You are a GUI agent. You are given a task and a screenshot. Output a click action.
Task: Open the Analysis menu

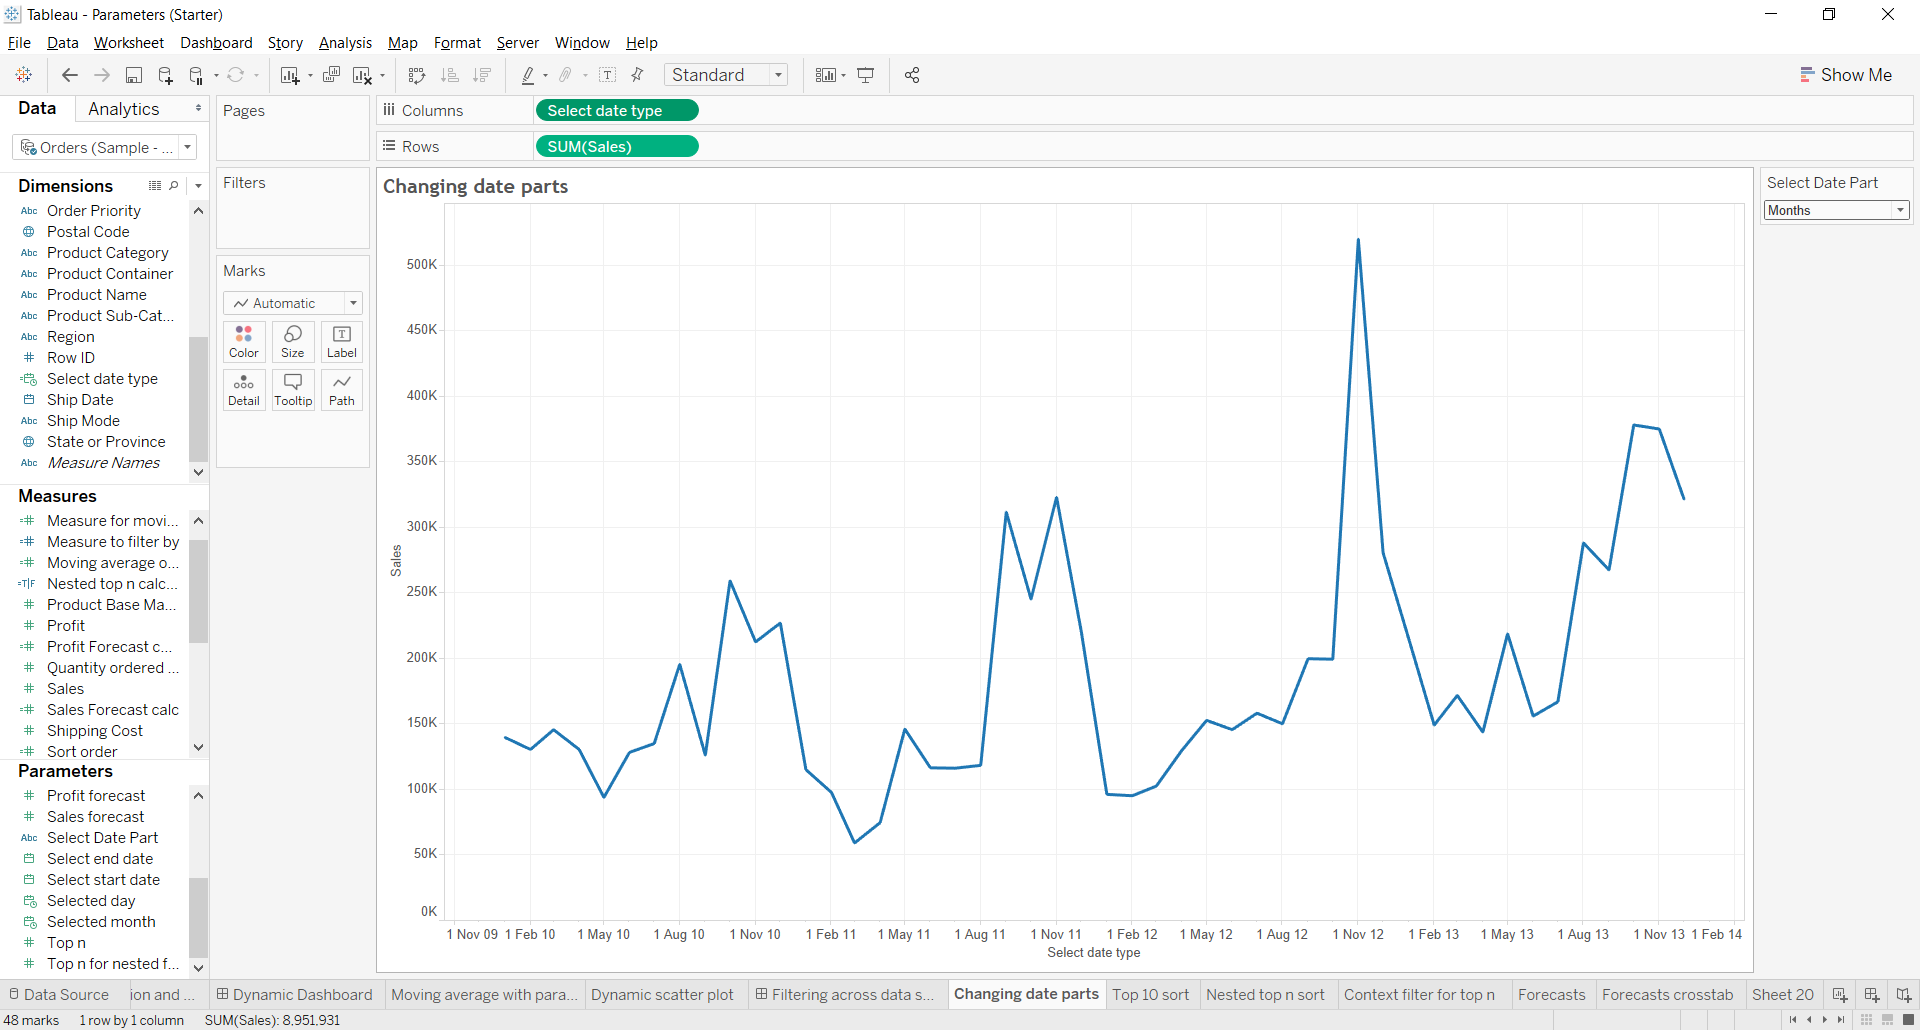(345, 43)
